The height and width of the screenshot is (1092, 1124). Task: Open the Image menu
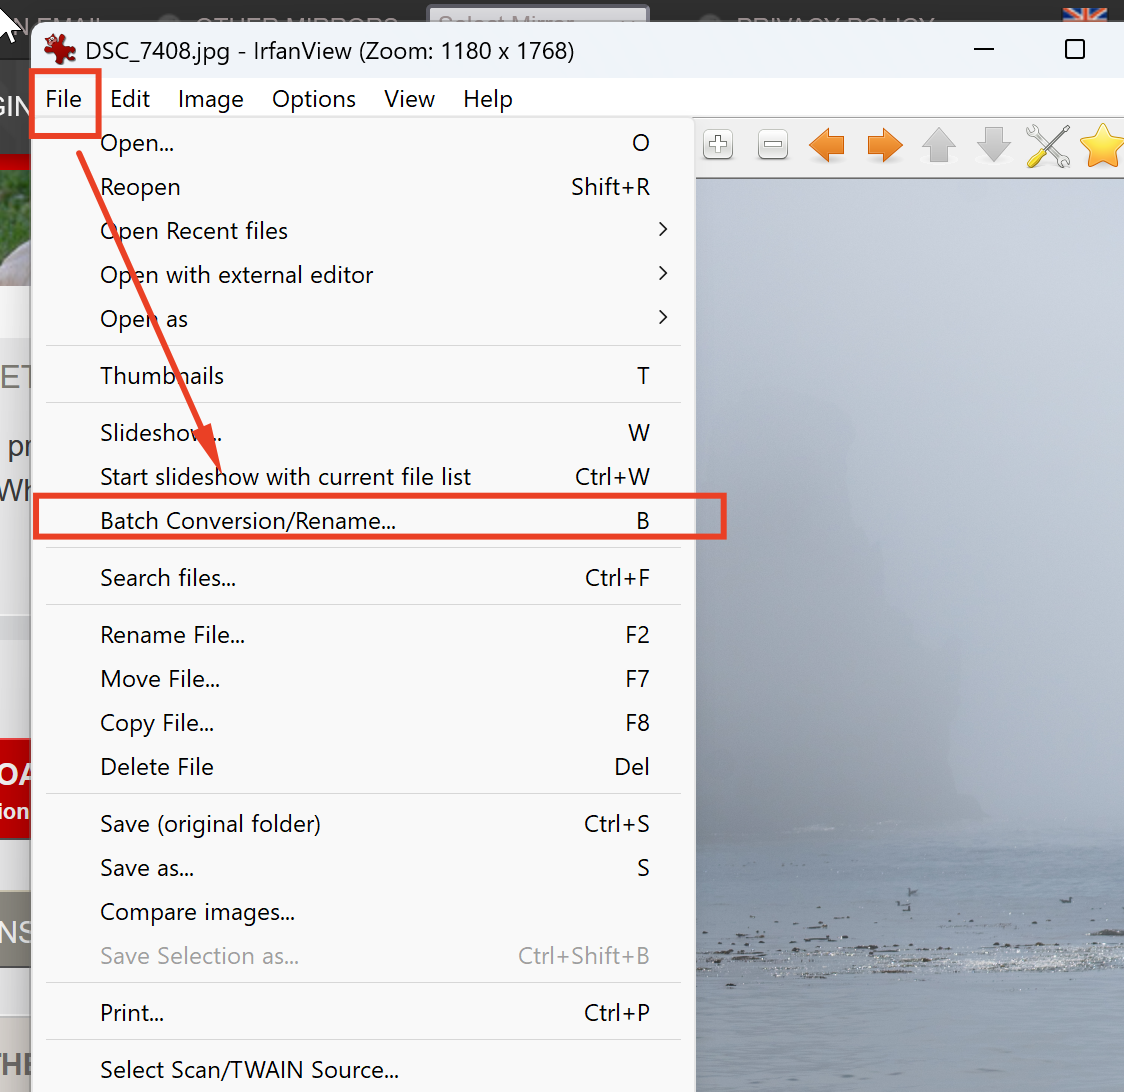click(210, 99)
